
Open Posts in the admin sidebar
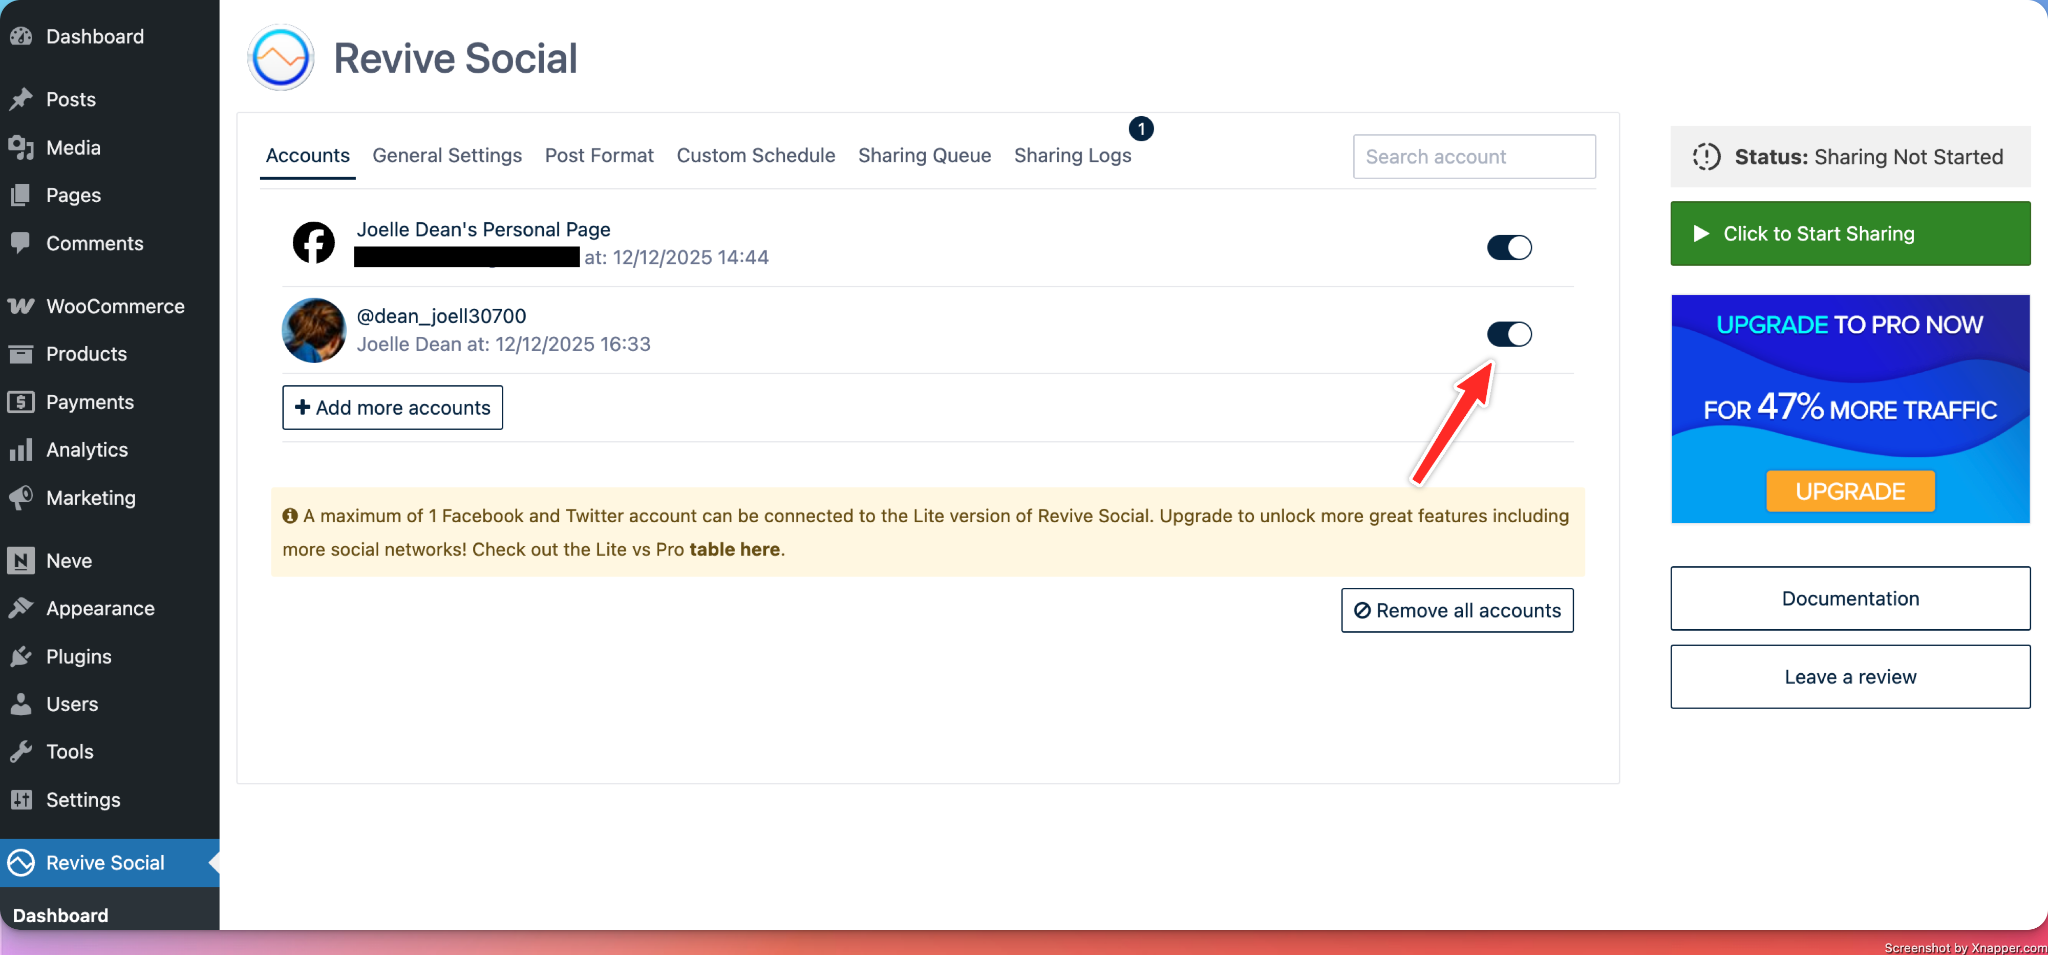[x=110, y=99]
